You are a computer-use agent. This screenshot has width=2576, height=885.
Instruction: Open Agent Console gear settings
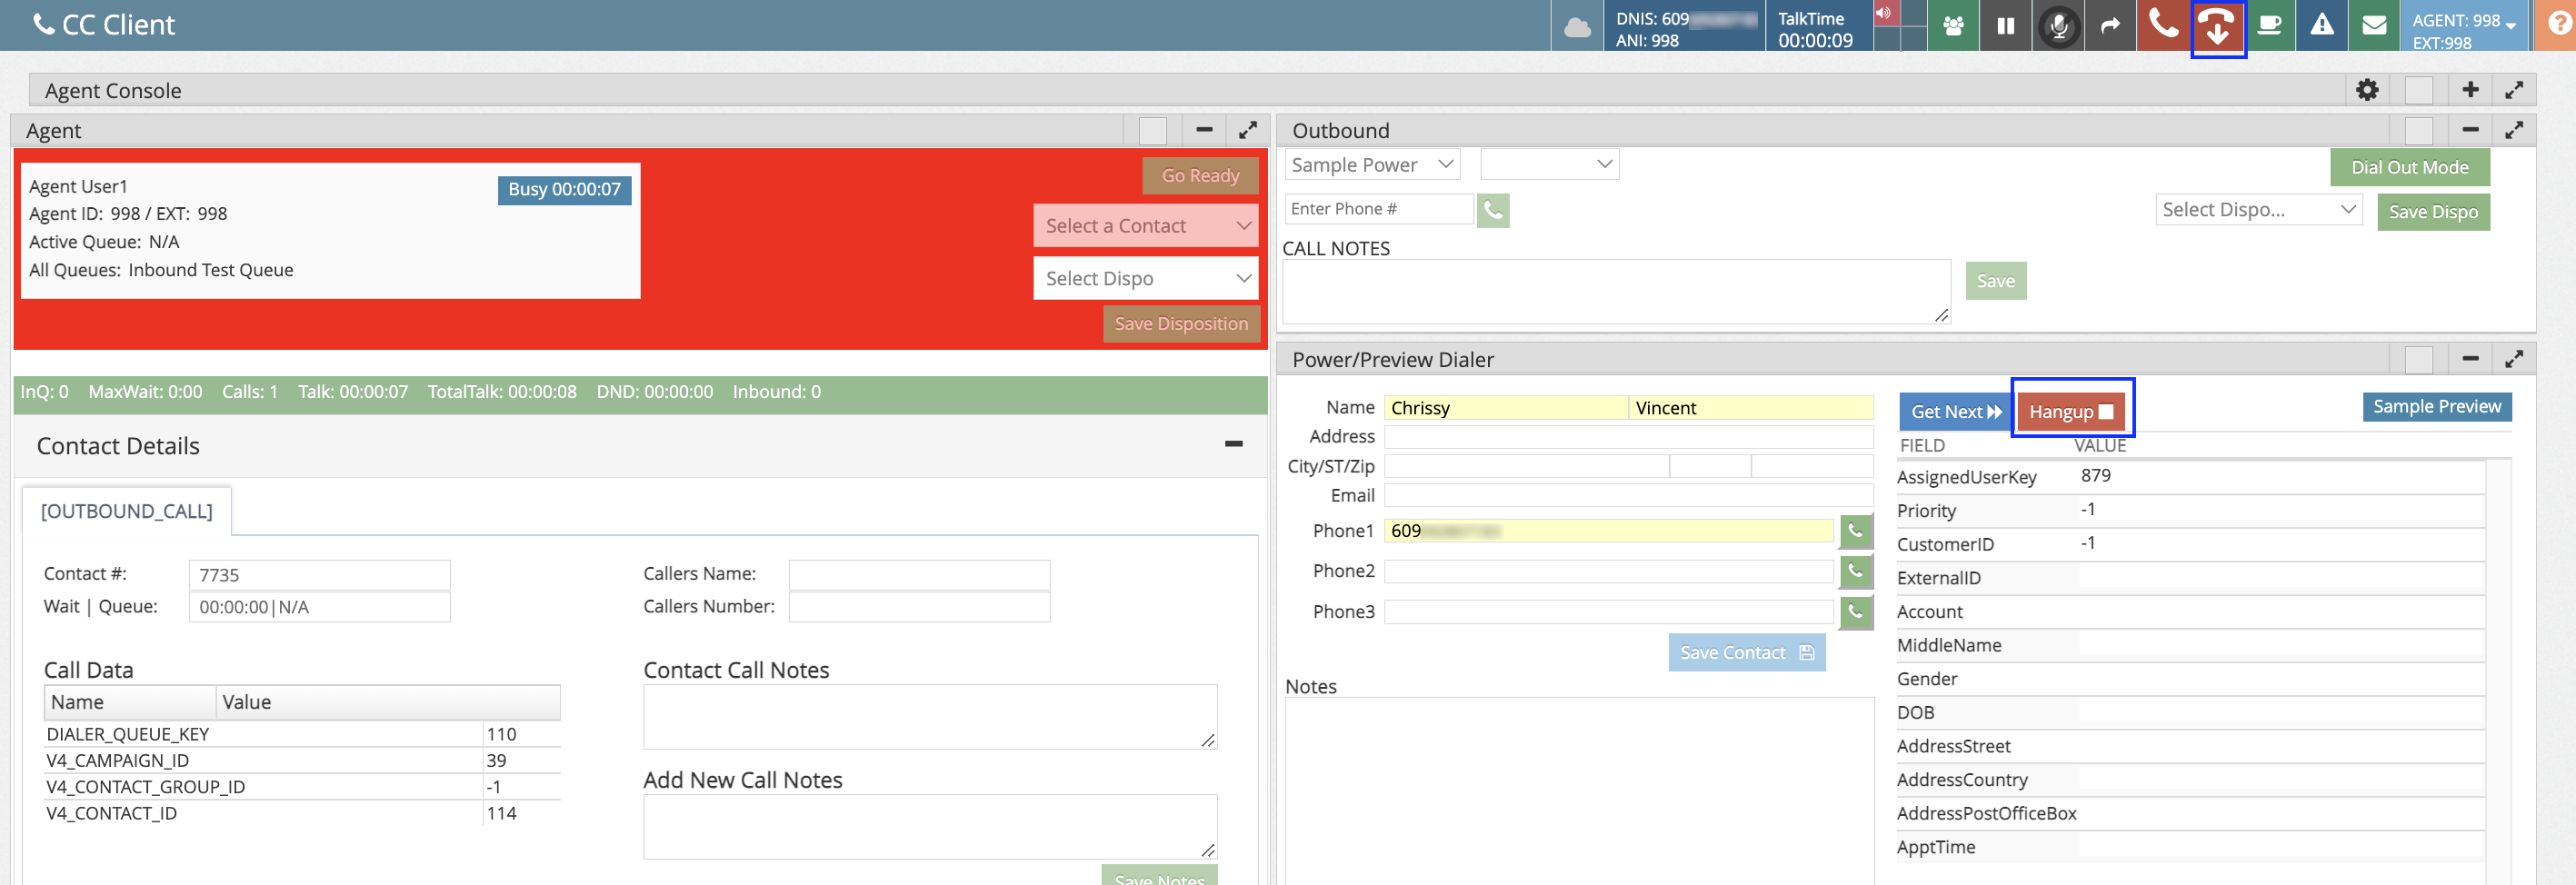point(2366,90)
